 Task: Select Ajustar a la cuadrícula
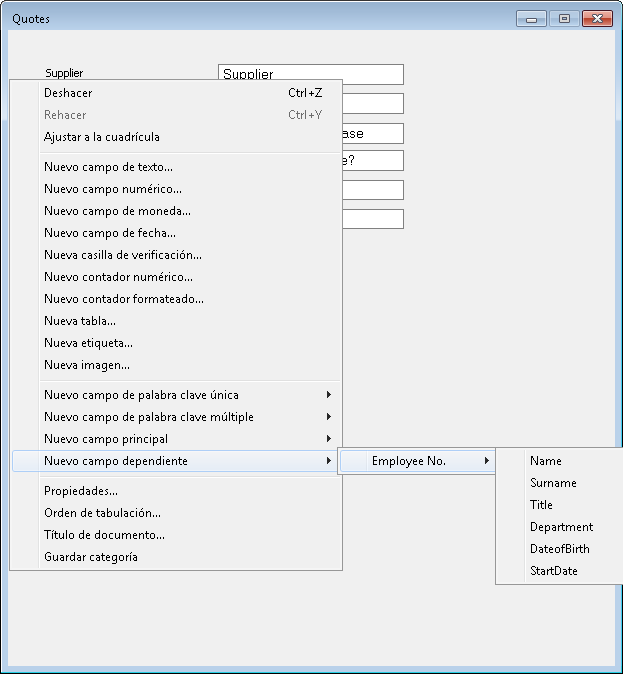click(x=176, y=137)
